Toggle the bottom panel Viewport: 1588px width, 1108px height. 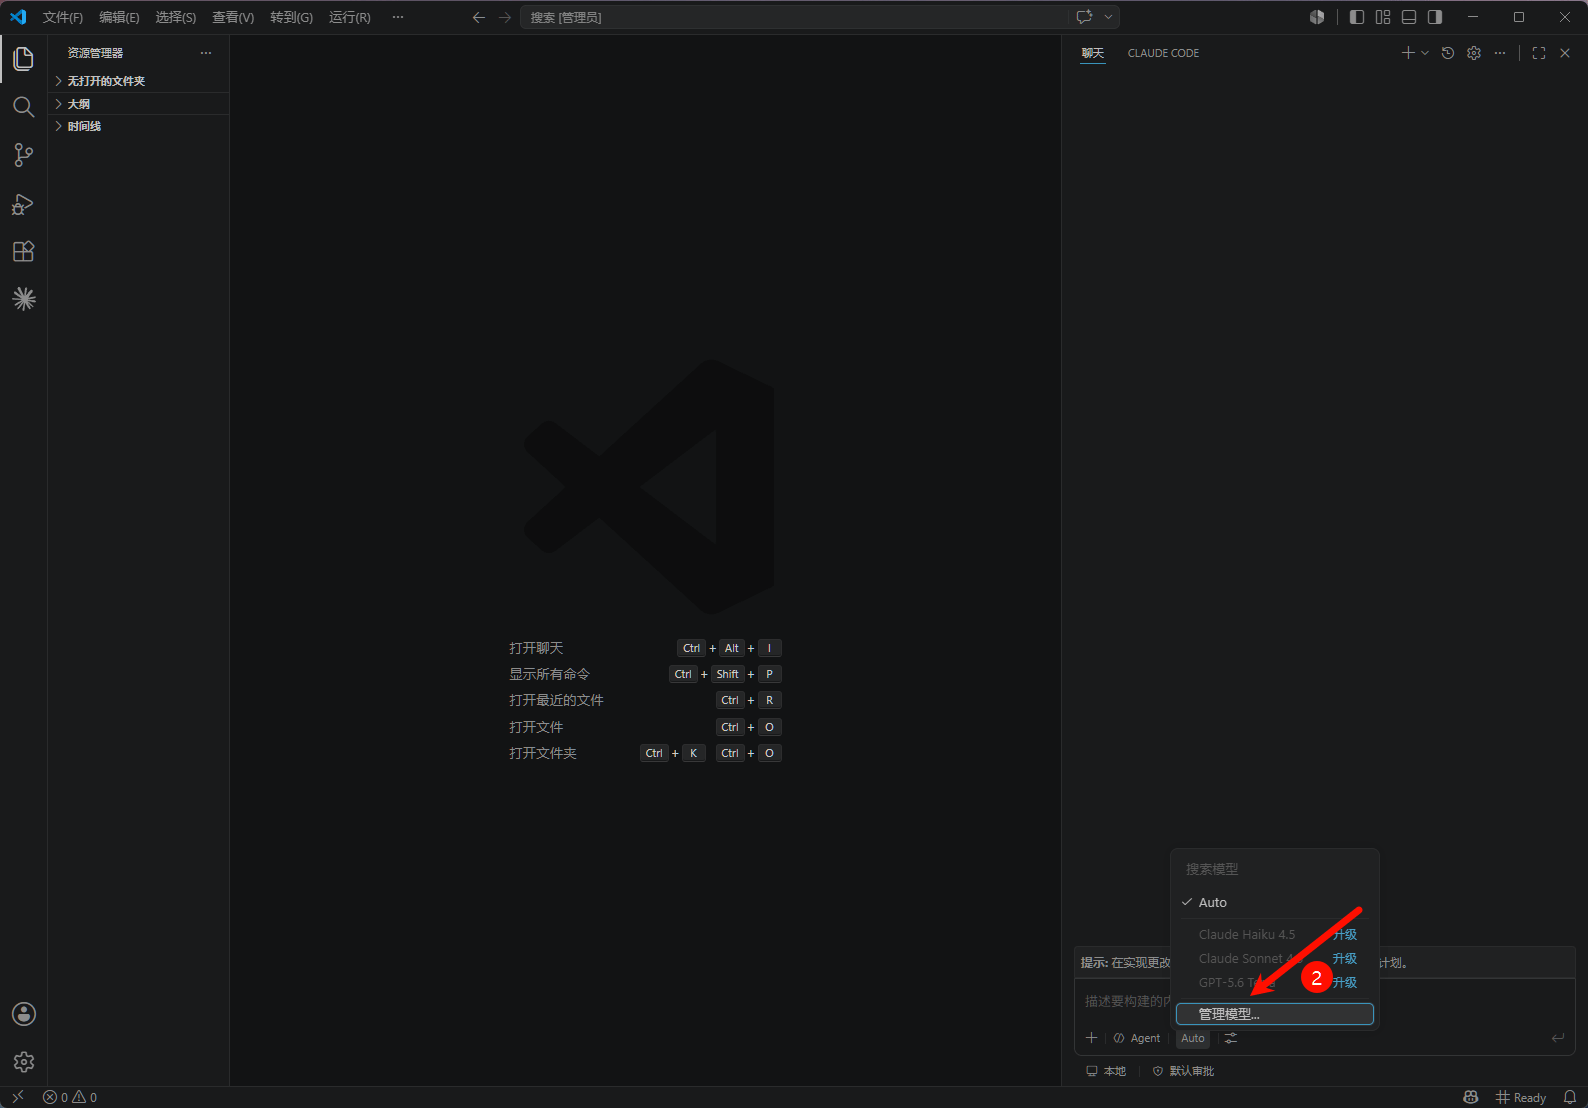[1409, 17]
